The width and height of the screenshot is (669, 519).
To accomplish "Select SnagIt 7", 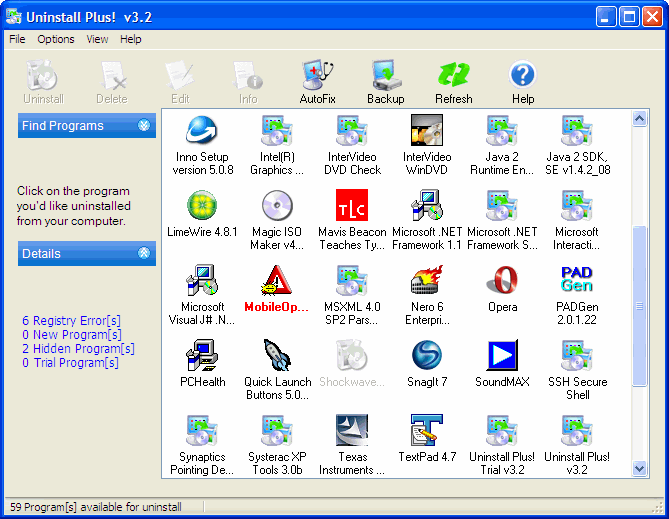I will tap(427, 363).
